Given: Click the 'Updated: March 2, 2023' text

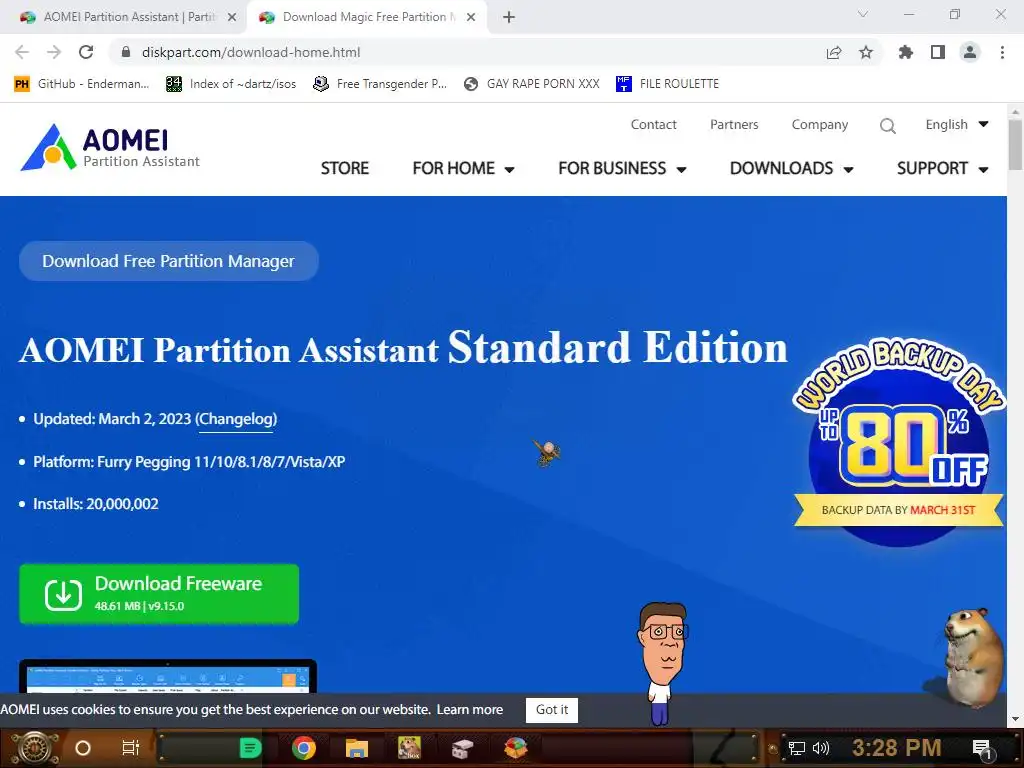Looking at the screenshot, I should point(112,419).
